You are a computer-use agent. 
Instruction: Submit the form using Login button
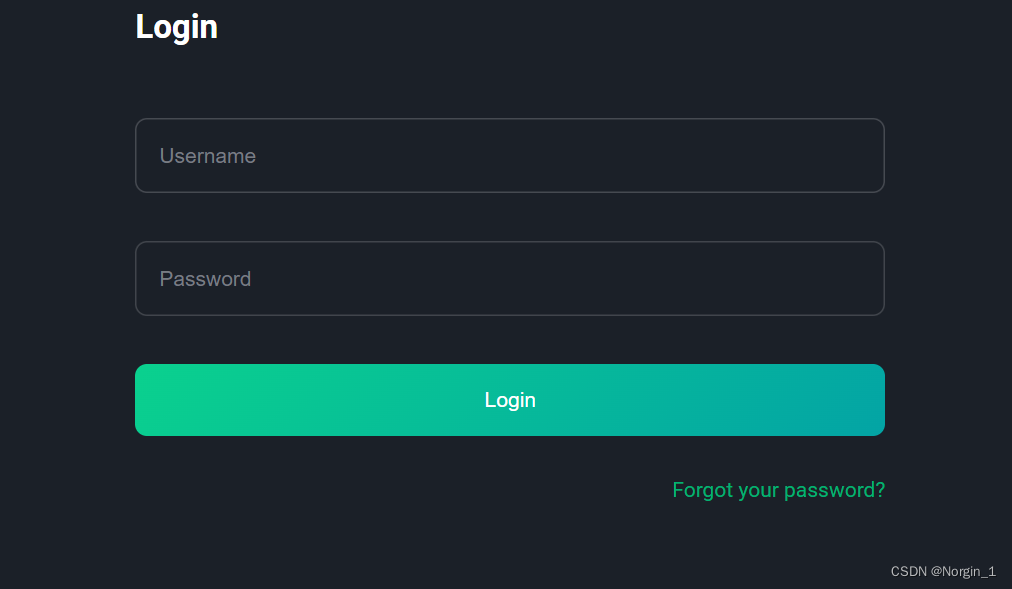[509, 400]
